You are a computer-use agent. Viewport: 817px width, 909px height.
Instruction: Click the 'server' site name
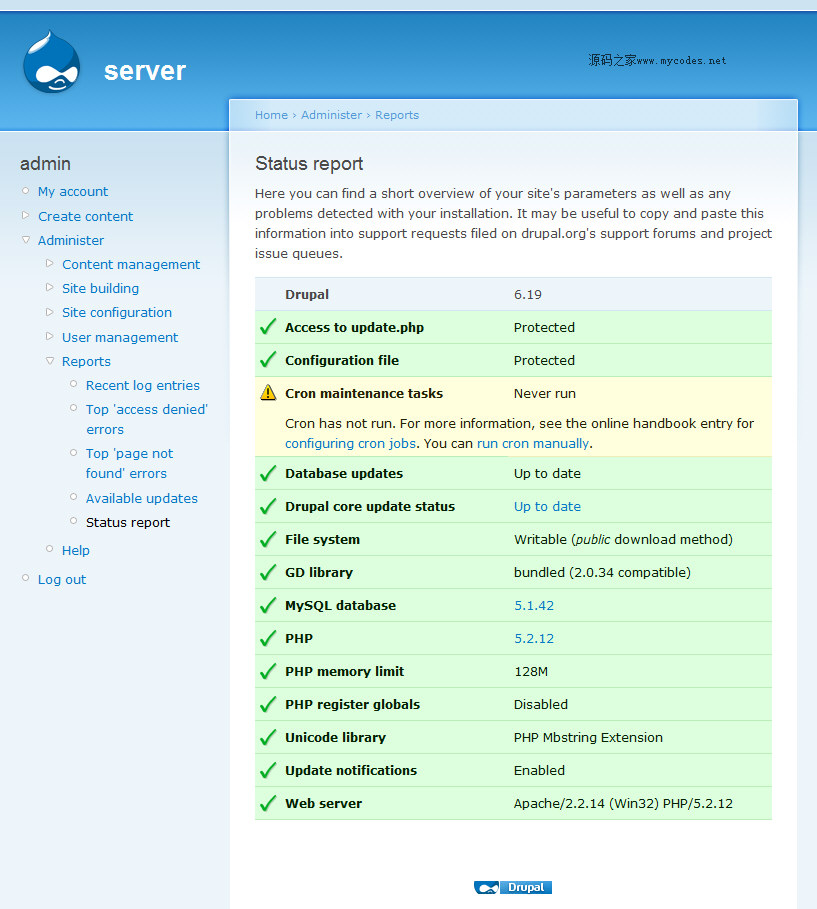[145, 71]
